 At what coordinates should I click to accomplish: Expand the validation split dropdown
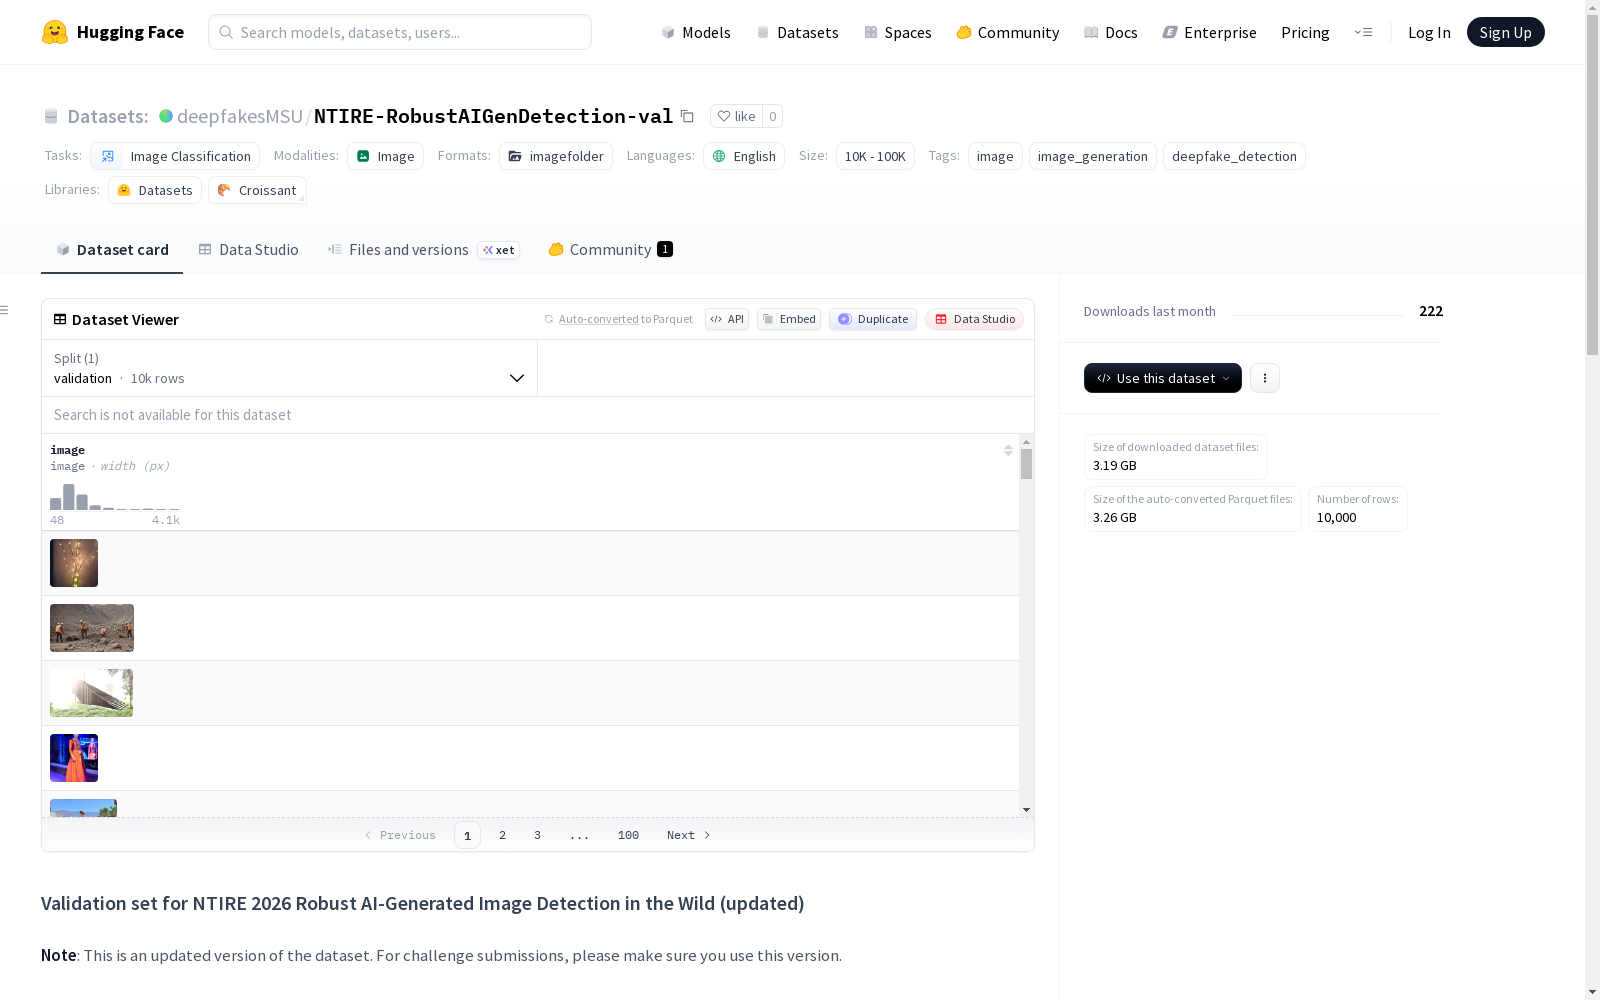tap(289, 368)
